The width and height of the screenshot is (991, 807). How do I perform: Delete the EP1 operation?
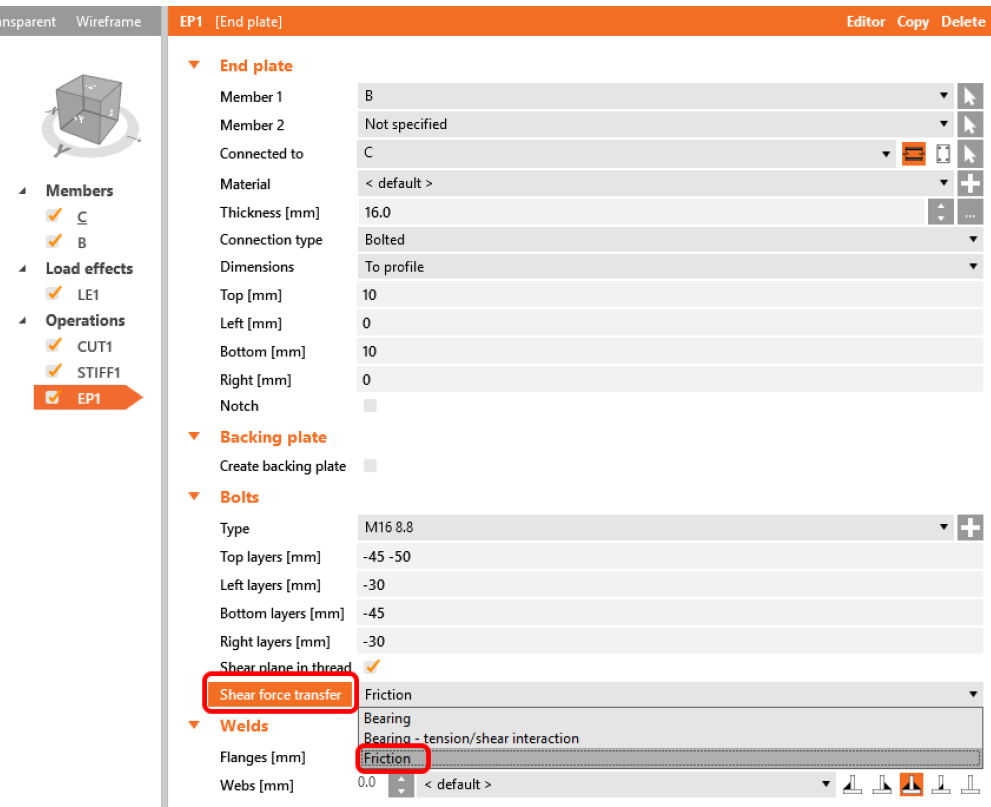[x=962, y=21]
